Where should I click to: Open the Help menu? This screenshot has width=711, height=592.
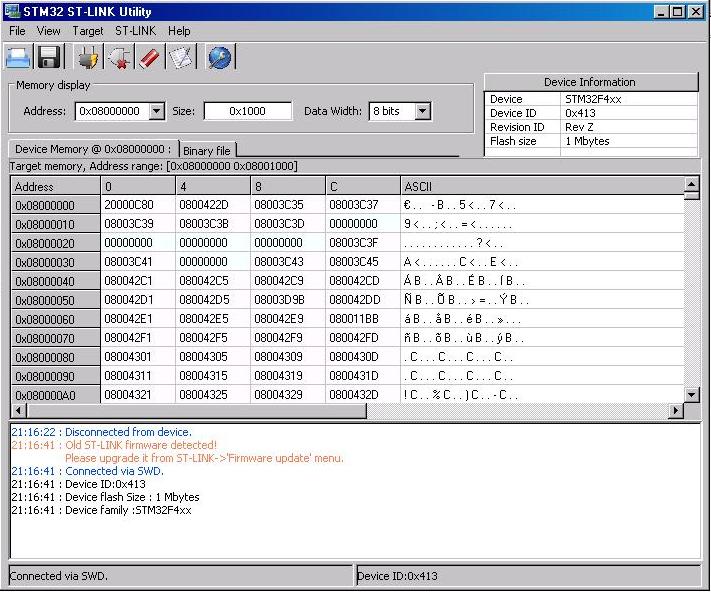(179, 31)
